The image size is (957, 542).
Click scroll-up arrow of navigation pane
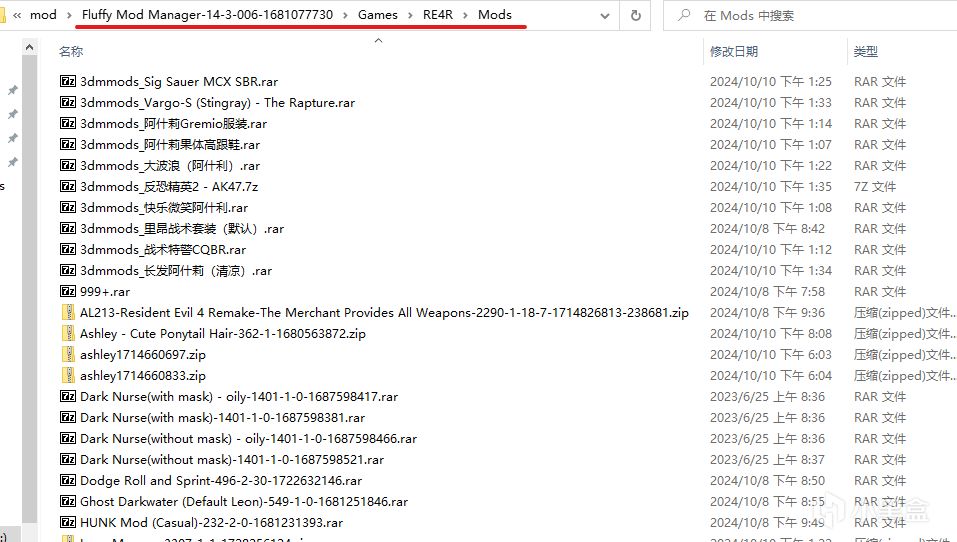click(x=29, y=47)
